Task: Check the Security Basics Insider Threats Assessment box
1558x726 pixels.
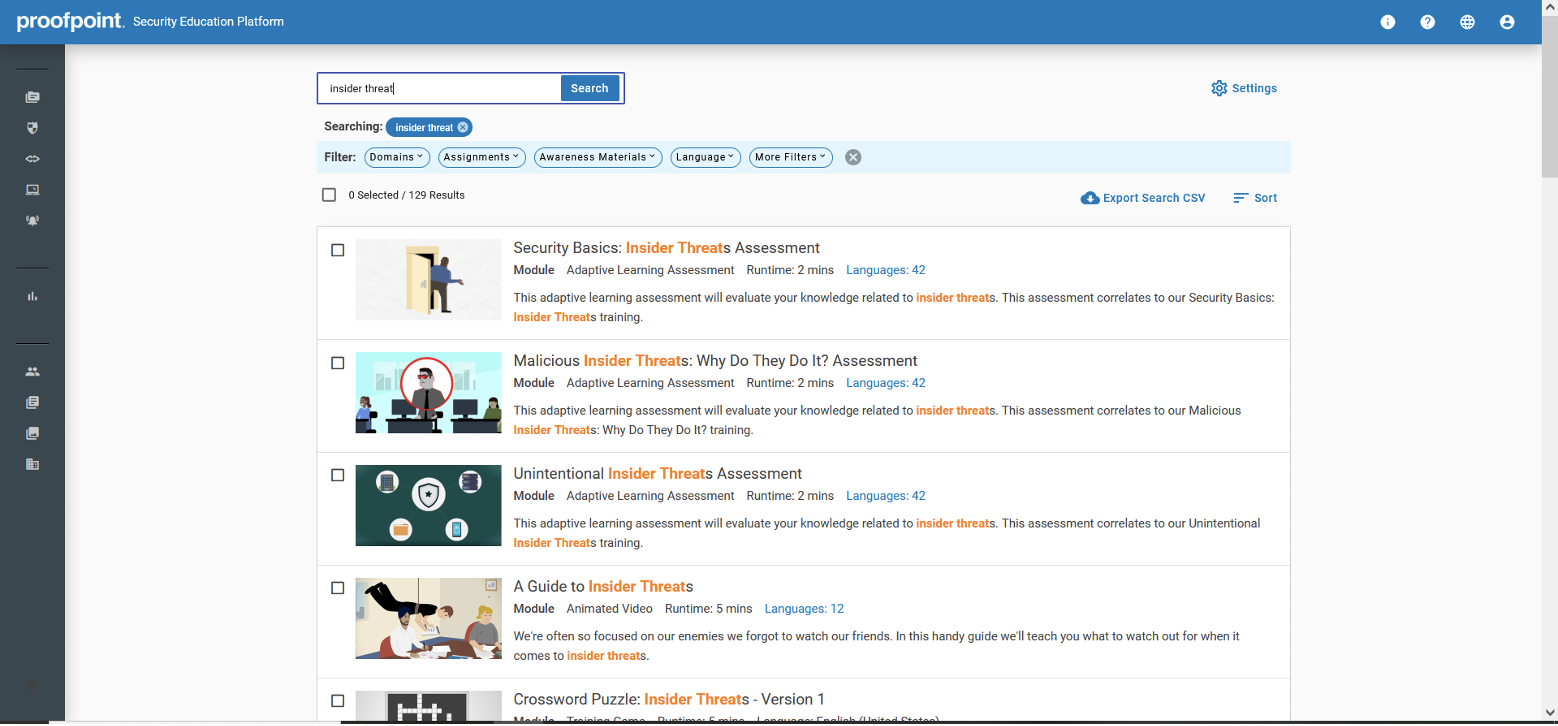Action: 338,250
